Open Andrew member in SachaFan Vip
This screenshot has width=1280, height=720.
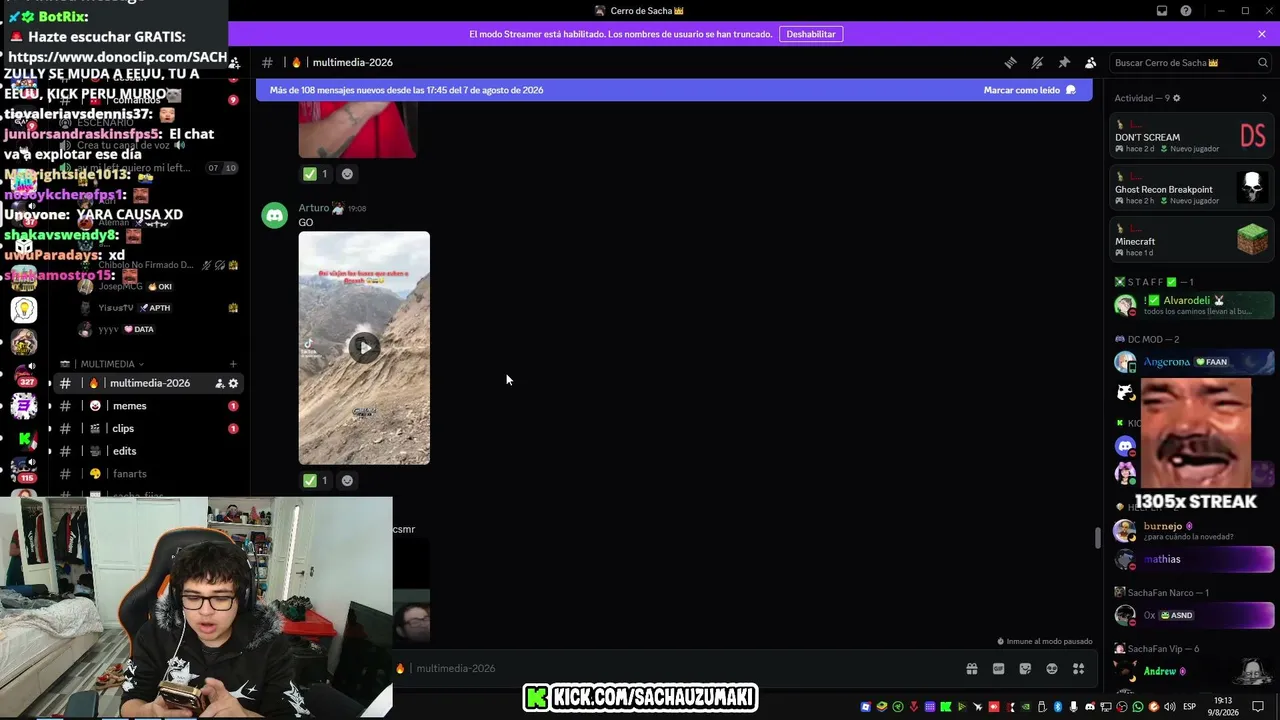(x=1193, y=672)
